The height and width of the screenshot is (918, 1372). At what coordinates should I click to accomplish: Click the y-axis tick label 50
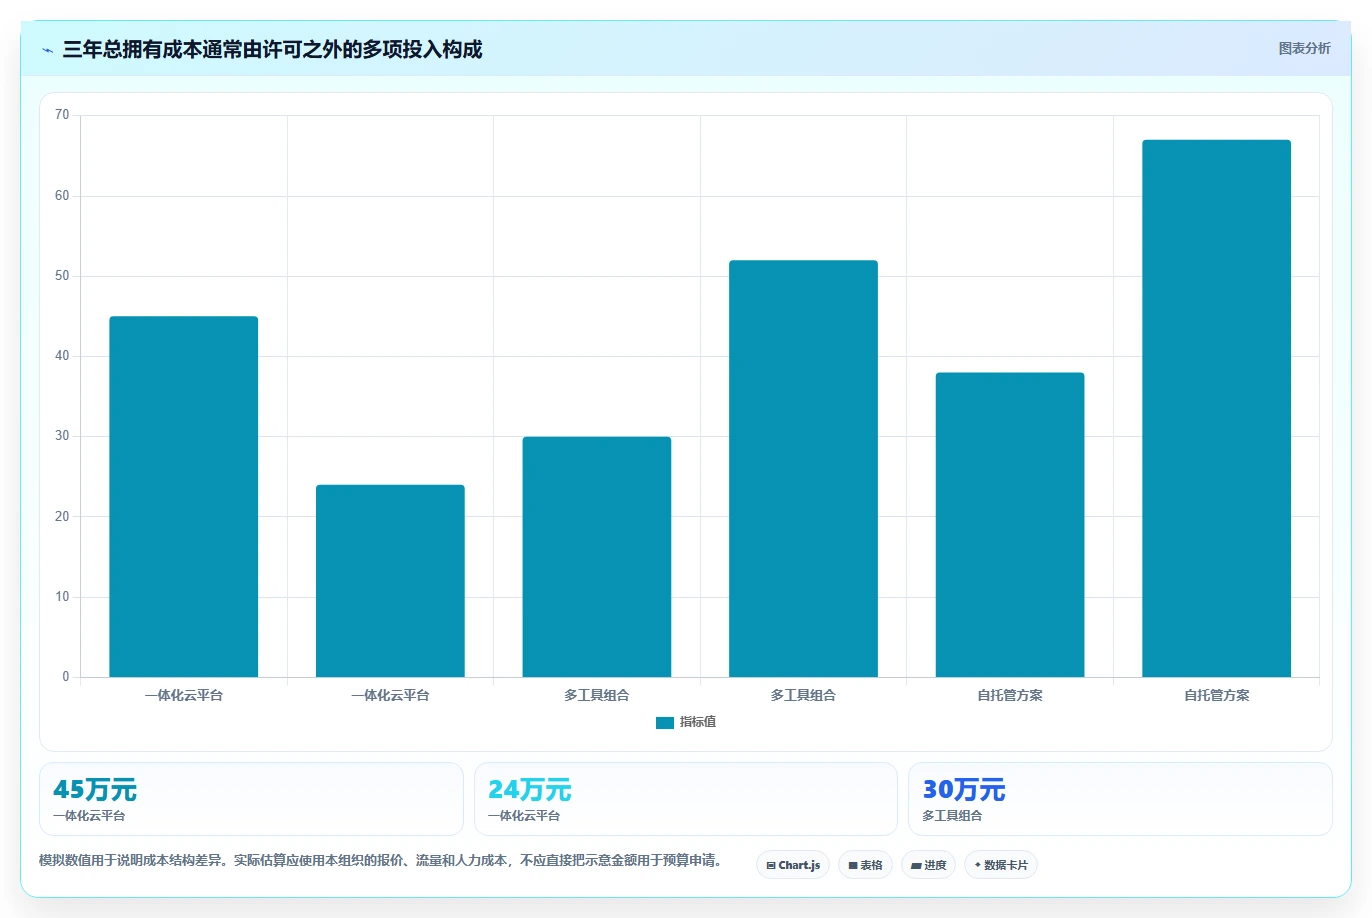coord(62,276)
